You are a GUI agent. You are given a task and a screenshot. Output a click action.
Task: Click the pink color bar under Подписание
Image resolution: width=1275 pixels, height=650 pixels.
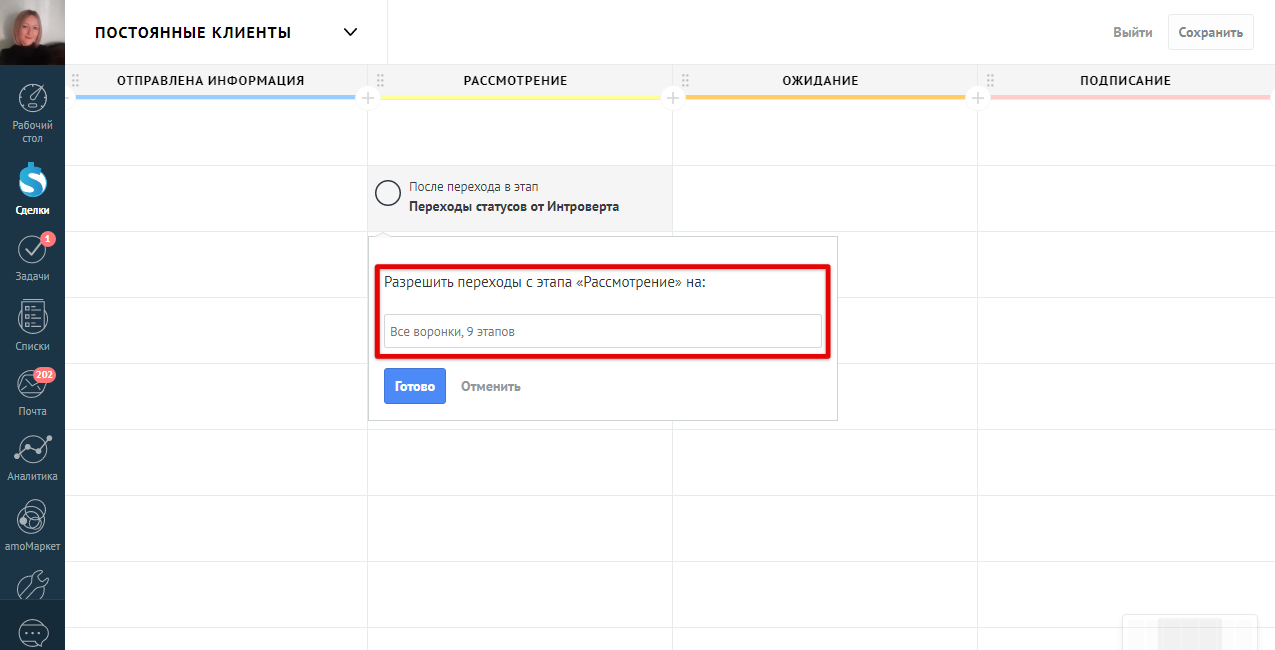(1130, 97)
